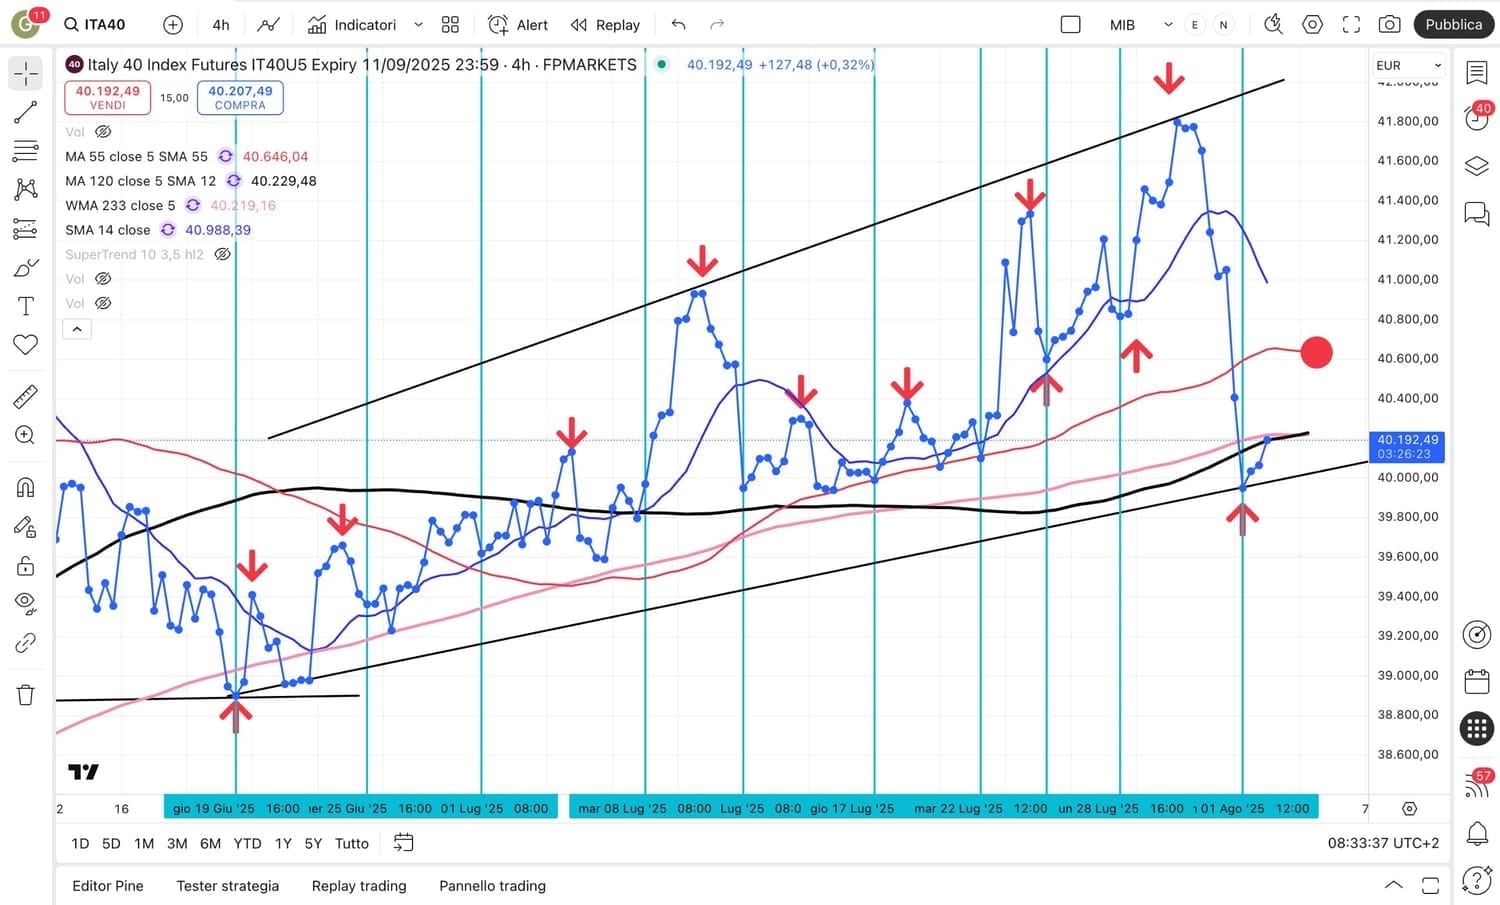The width and height of the screenshot is (1500, 905).
Task: Open quick search from the top bar
Action: click(x=1273, y=25)
